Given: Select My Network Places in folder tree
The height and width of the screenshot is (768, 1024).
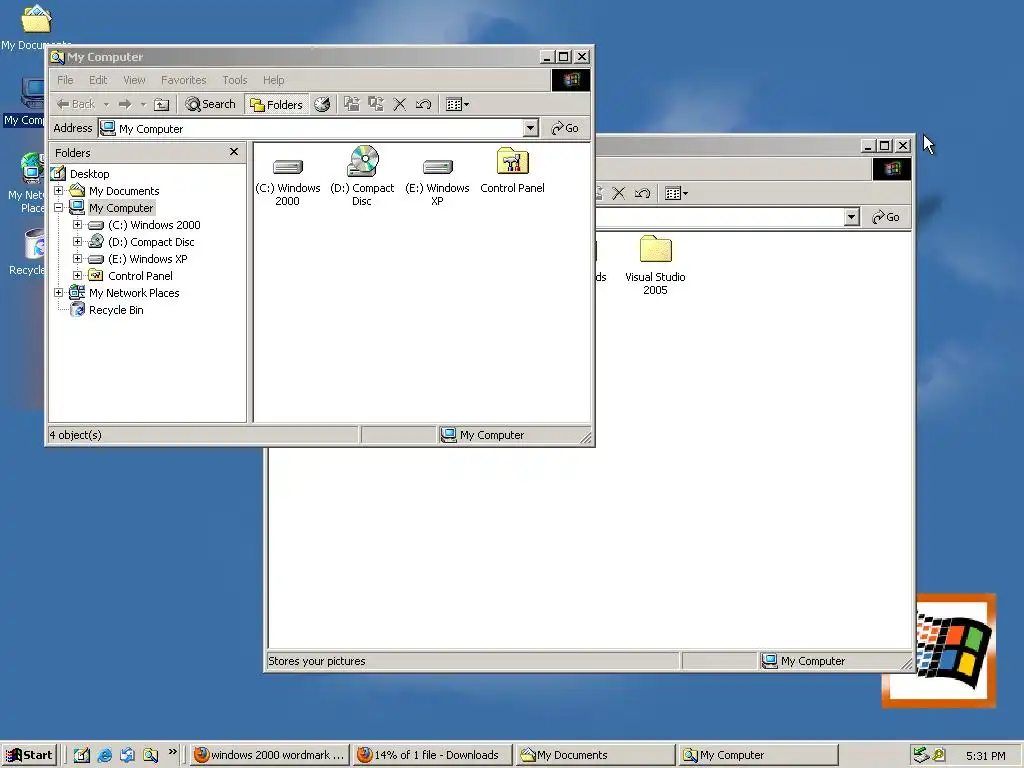Looking at the screenshot, I should (x=134, y=293).
